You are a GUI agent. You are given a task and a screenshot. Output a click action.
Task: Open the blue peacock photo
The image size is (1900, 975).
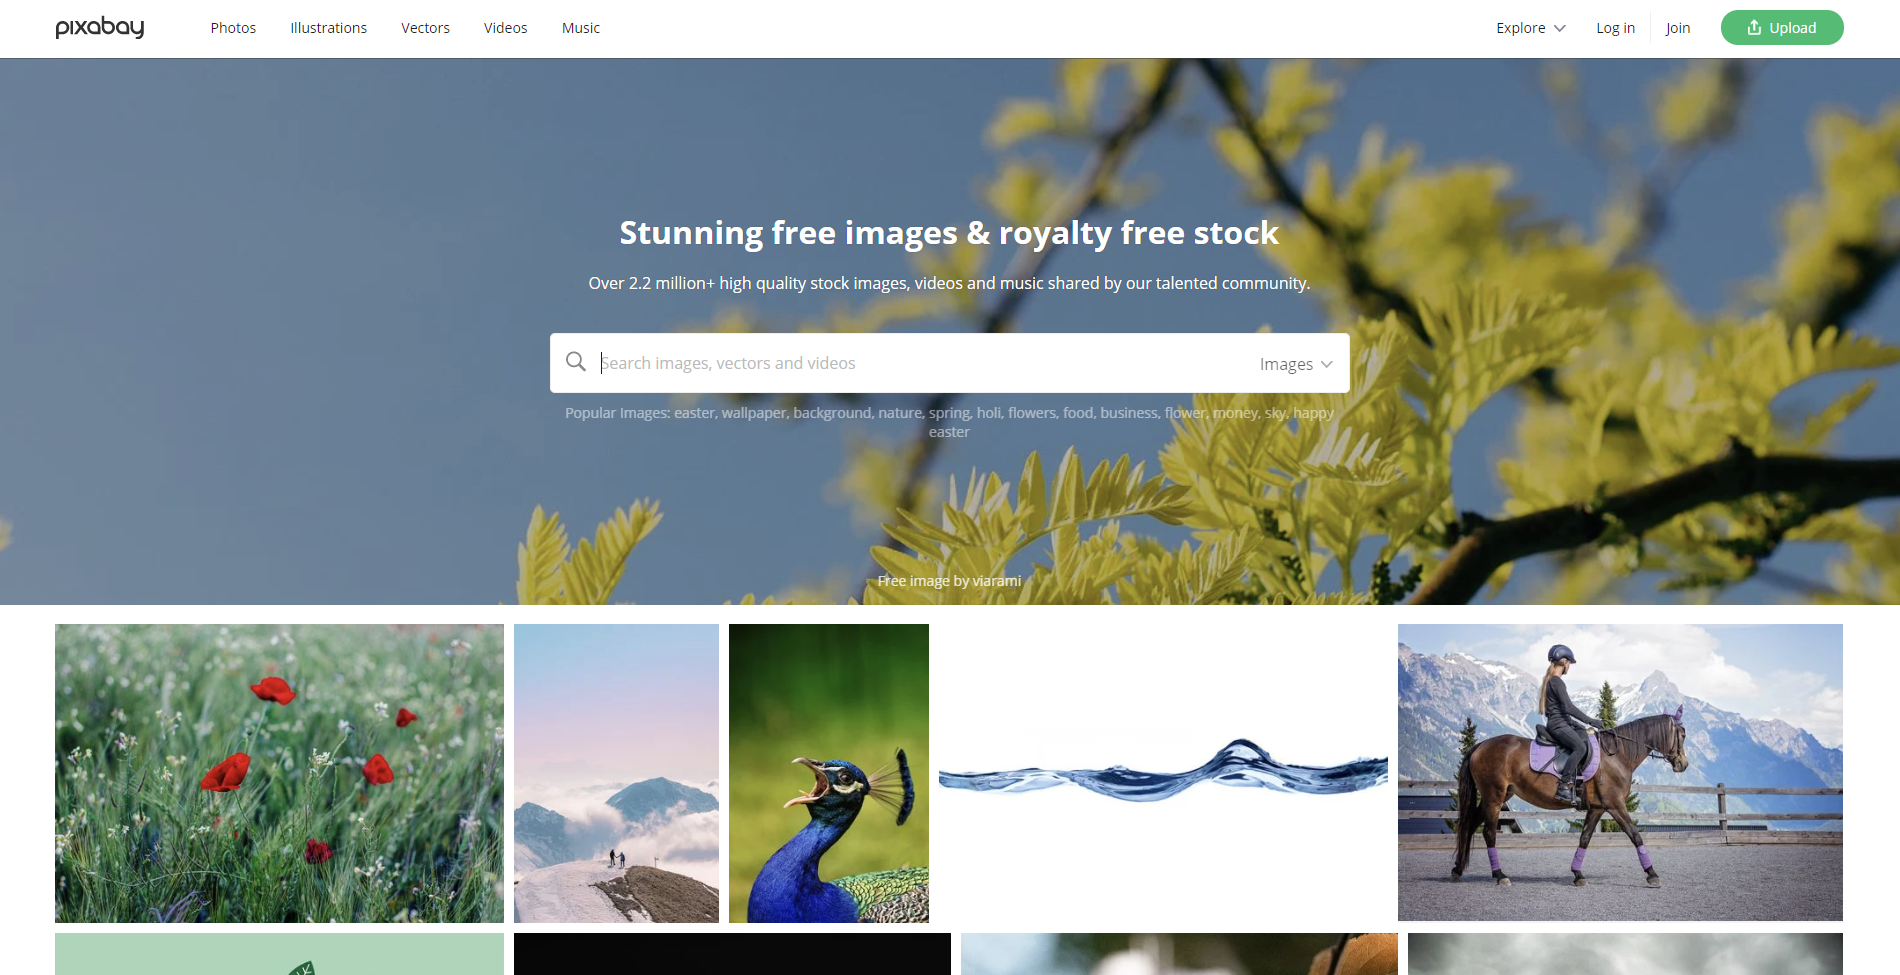pos(829,773)
